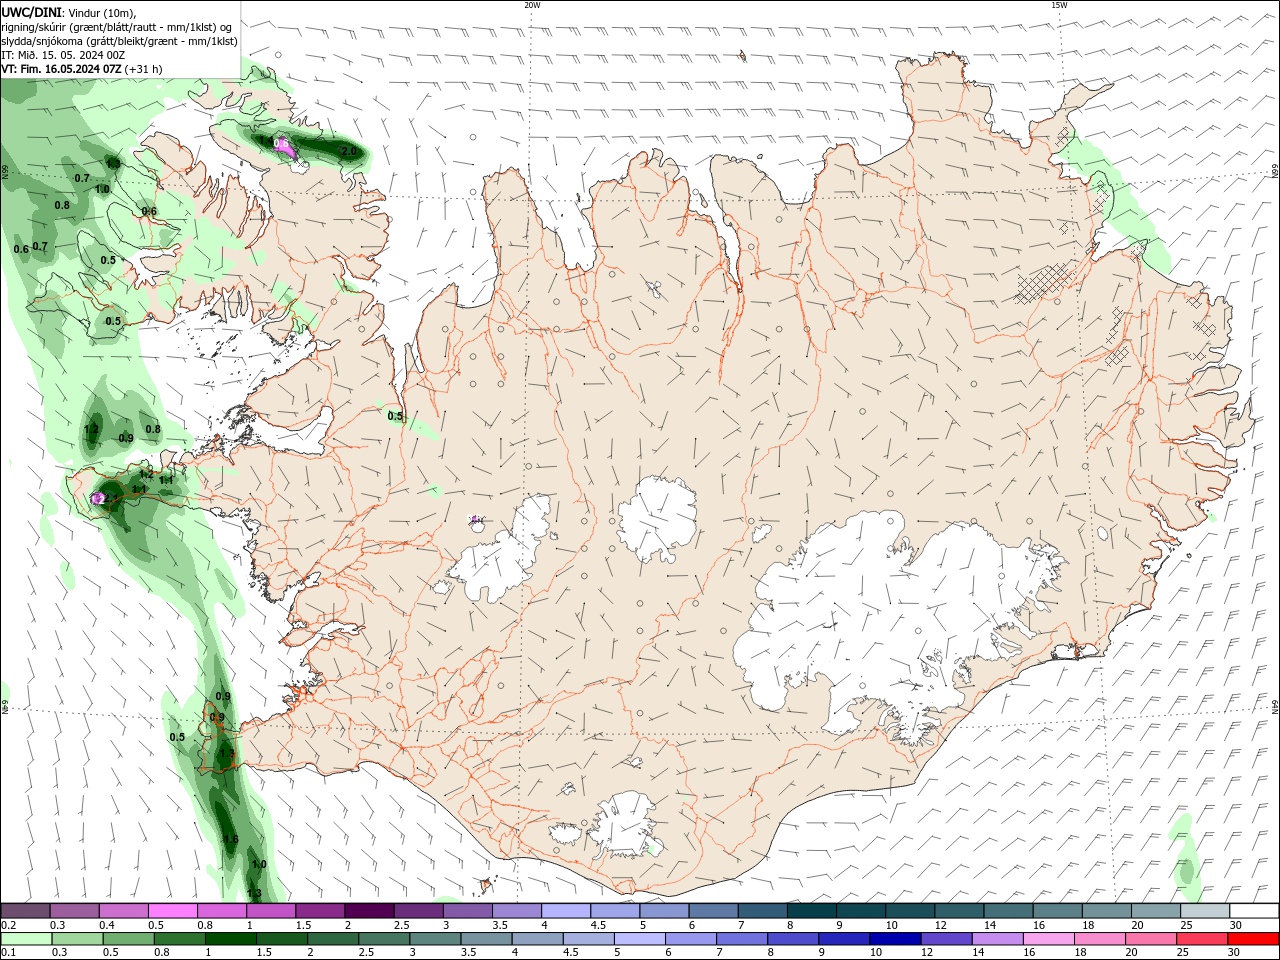Viewport: 1280px width, 960px height.
Task: Pick the dark purple snow swatch between 2 and 2.5
Action: point(369,911)
